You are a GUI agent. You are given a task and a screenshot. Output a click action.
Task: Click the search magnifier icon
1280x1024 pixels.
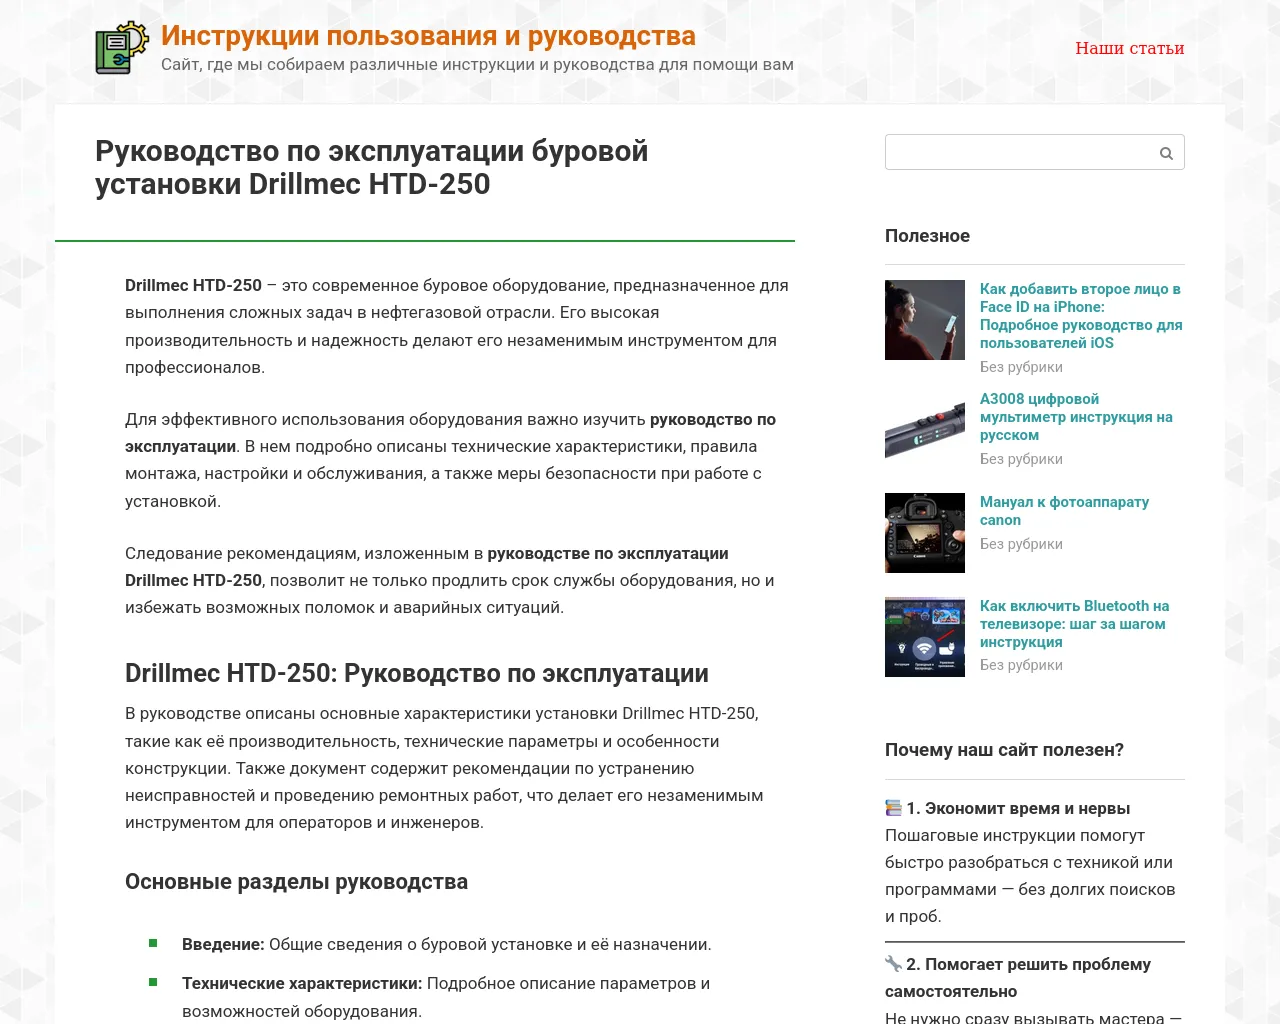click(1166, 153)
